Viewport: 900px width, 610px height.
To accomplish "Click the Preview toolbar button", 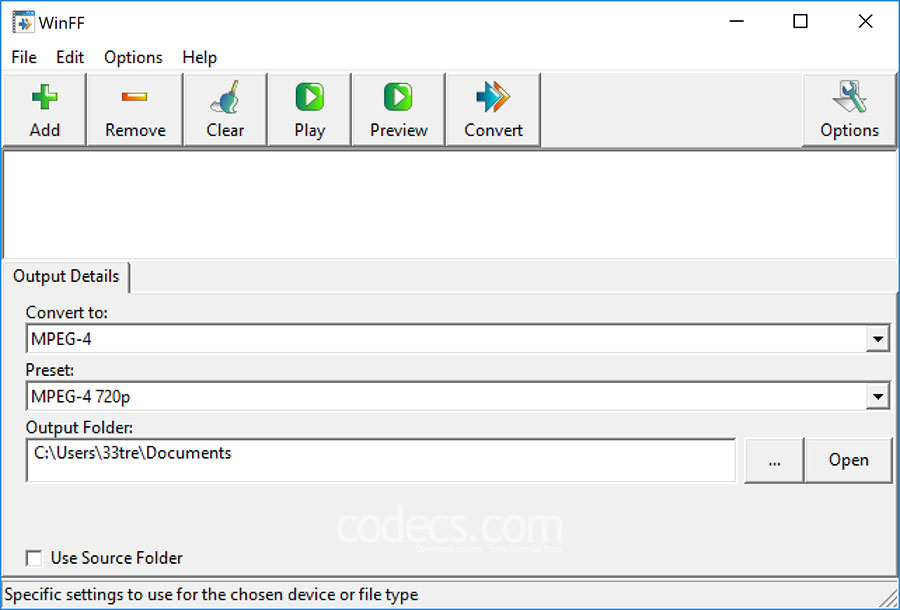I will point(398,110).
